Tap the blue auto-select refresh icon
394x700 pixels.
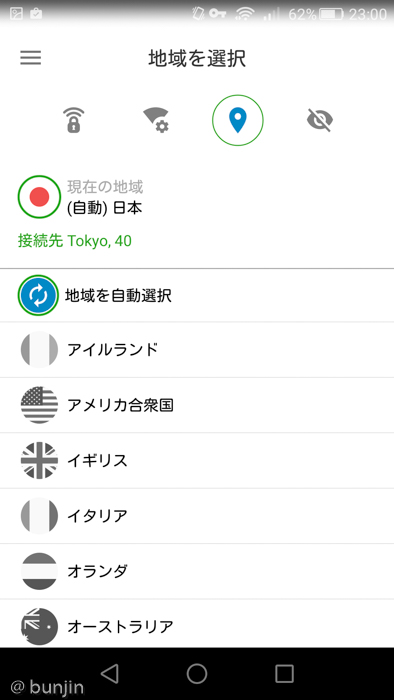click(x=38, y=295)
